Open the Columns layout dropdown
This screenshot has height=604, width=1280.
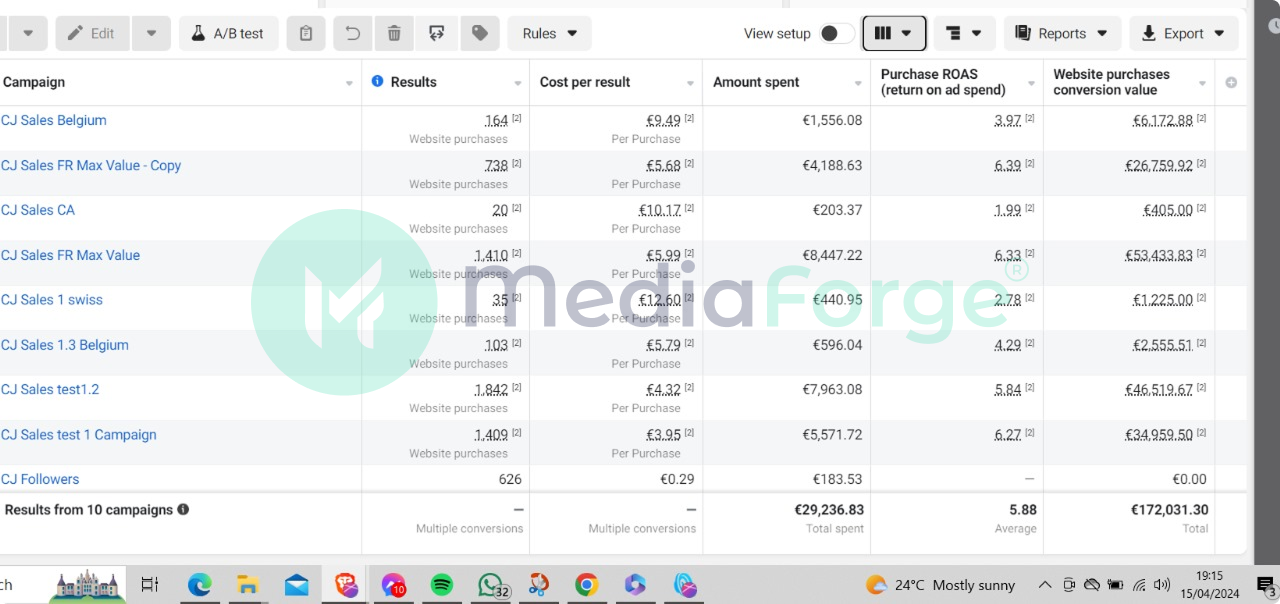point(894,33)
